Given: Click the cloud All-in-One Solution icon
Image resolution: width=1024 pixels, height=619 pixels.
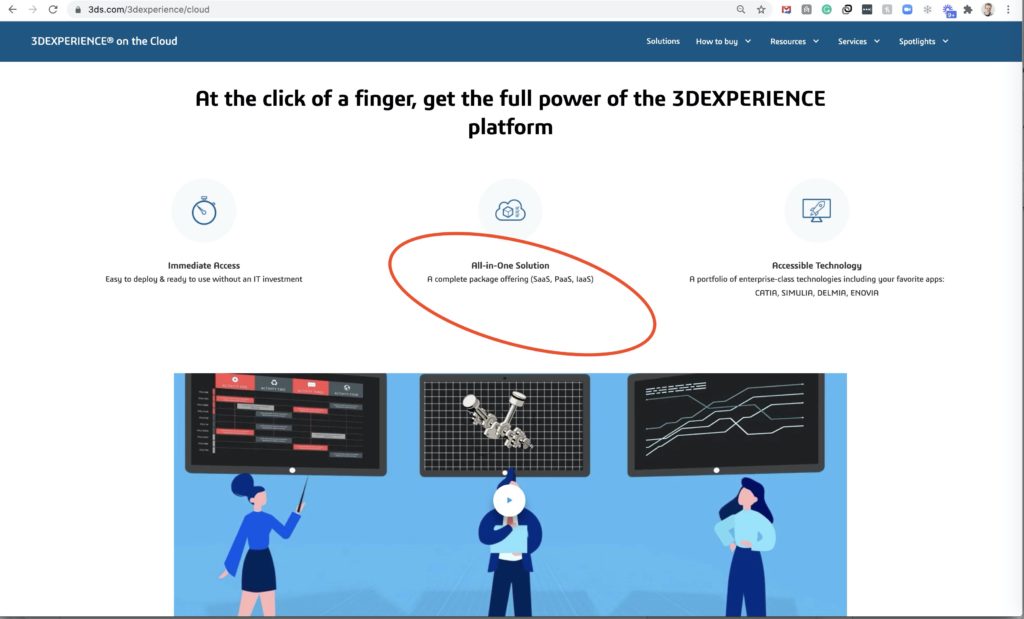Looking at the screenshot, I should pos(510,211).
